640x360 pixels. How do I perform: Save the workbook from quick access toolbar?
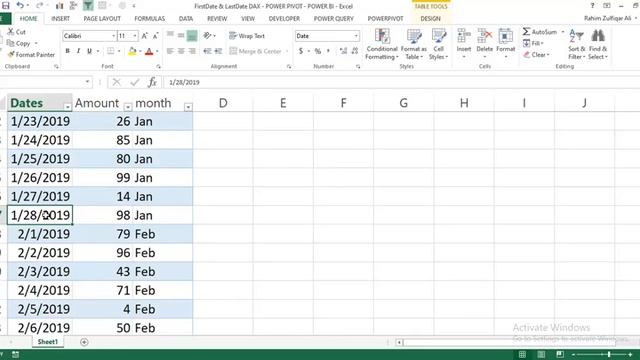6,6
